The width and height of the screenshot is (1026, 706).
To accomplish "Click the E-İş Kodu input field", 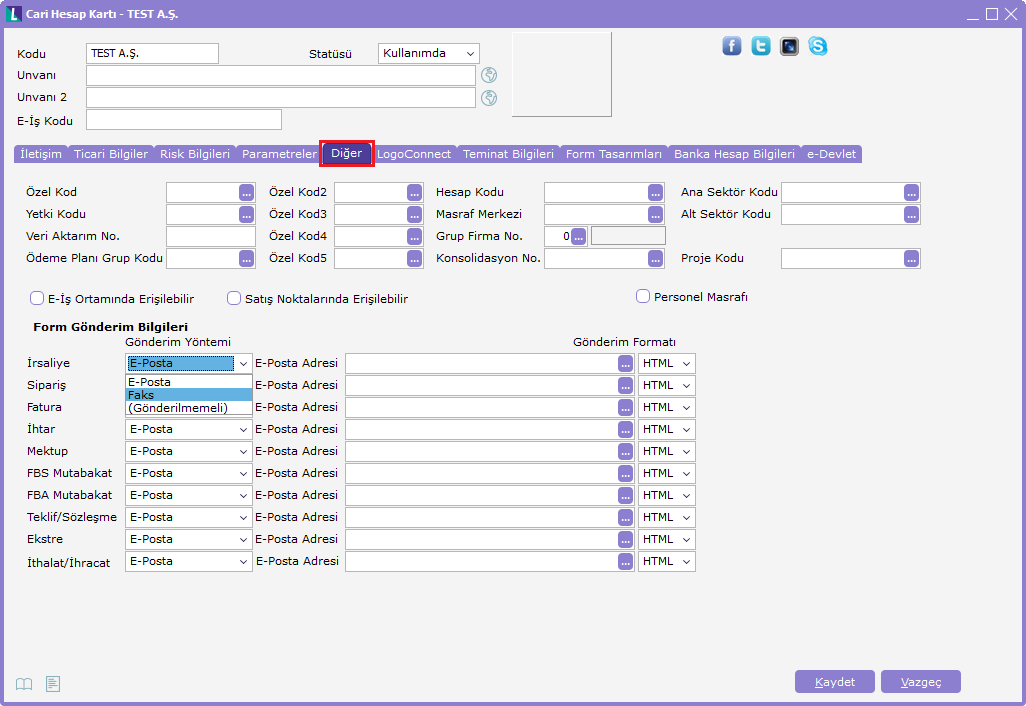I will pyautogui.click(x=184, y=120).
